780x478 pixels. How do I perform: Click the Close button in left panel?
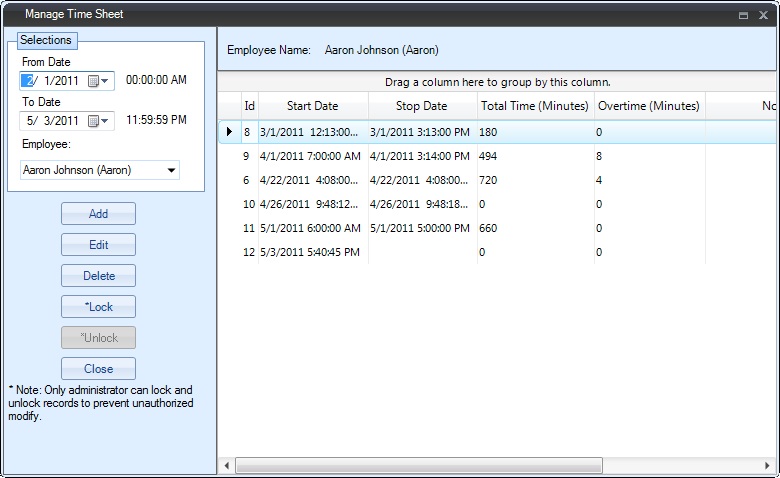click(x=98, y=369)
